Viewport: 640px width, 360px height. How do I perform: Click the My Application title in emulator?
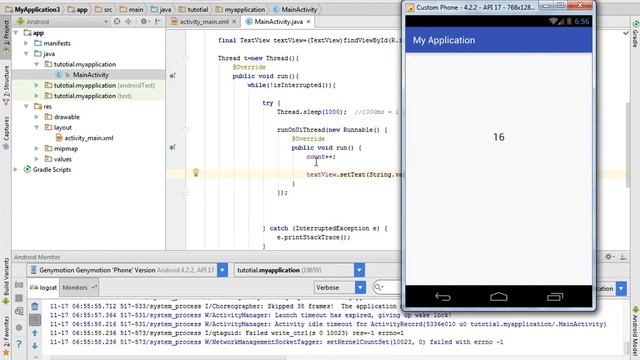pyautogui.click(x=444, y=40)
